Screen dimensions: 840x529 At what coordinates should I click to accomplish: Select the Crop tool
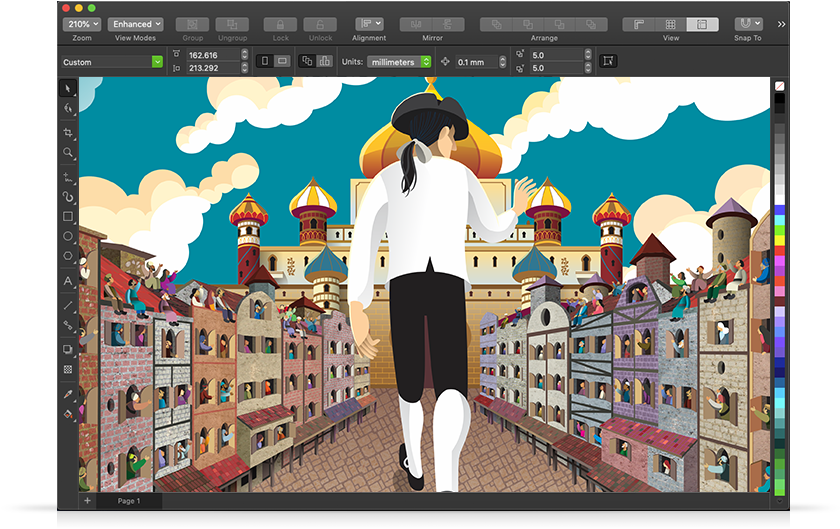68,132
